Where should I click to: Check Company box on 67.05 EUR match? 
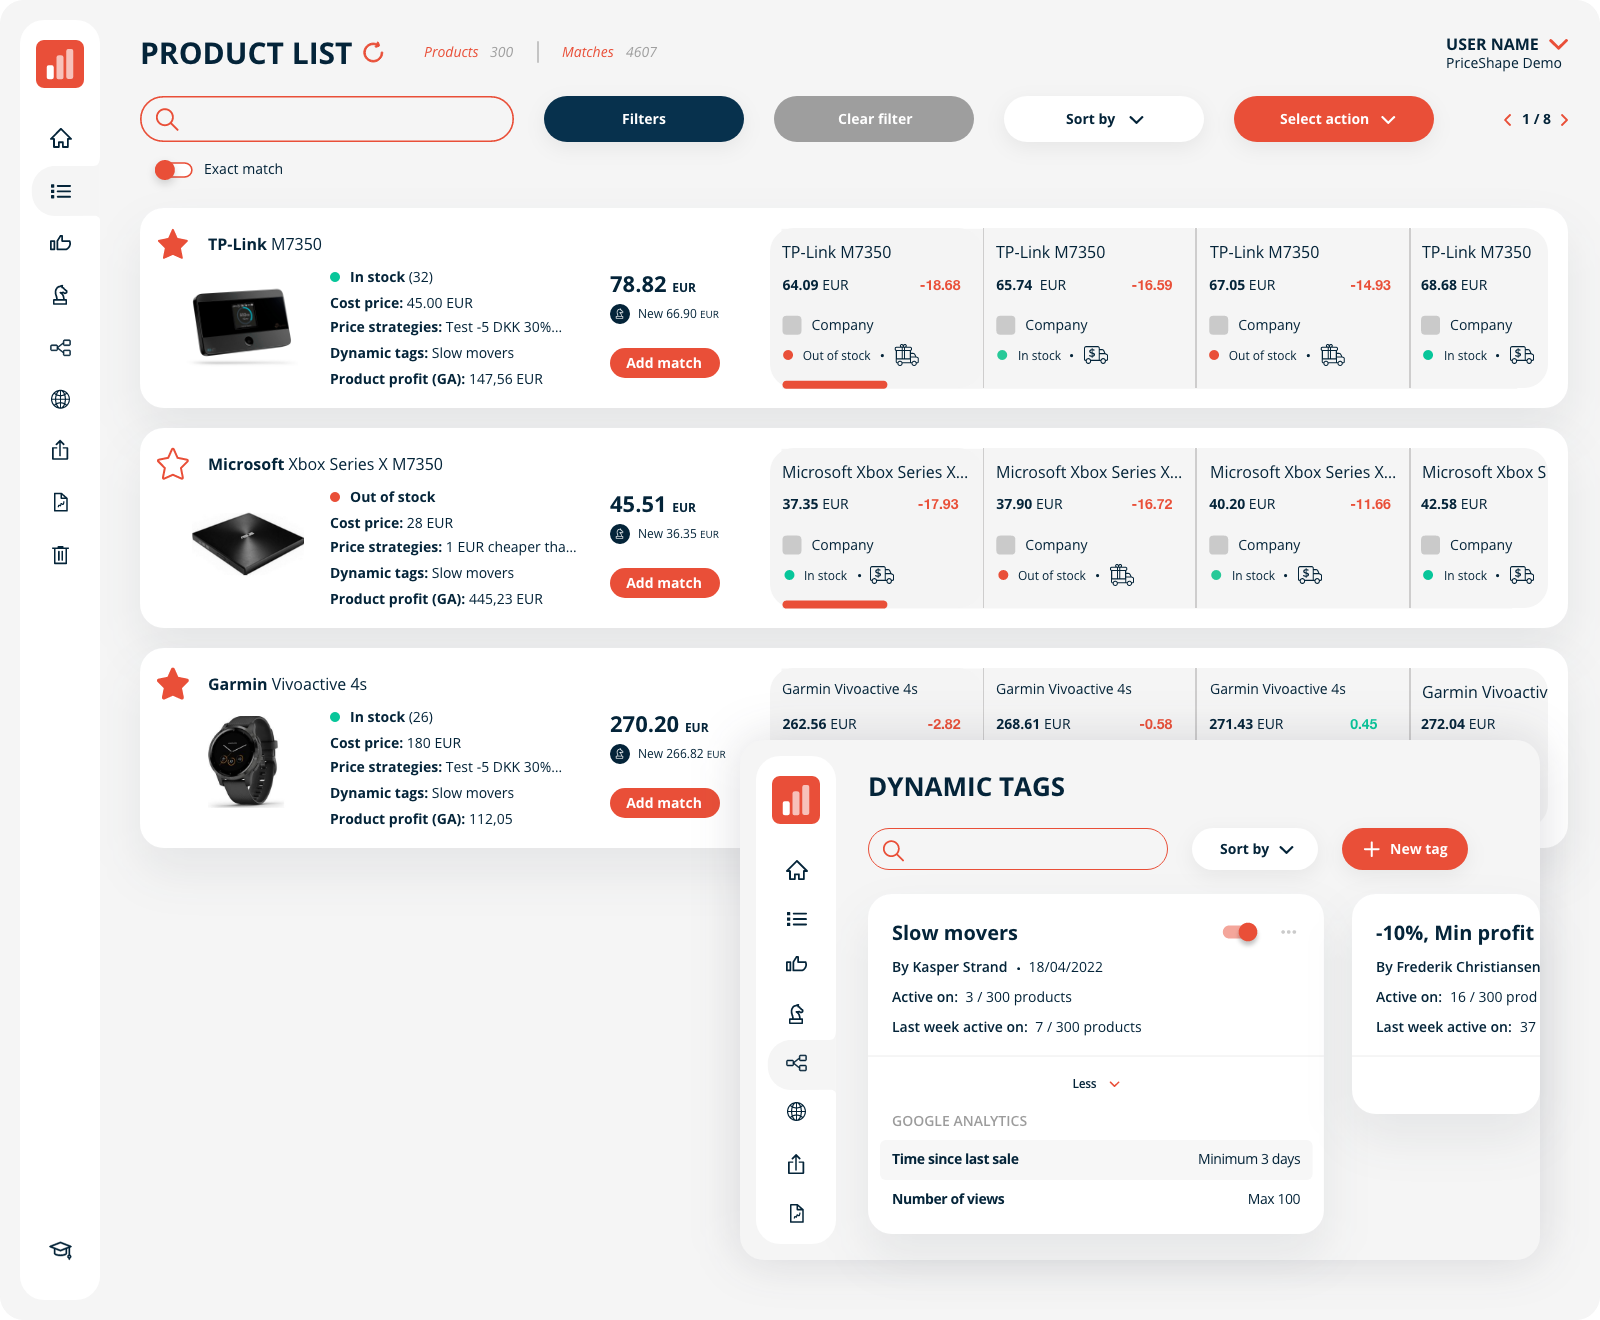(1219, 325)
